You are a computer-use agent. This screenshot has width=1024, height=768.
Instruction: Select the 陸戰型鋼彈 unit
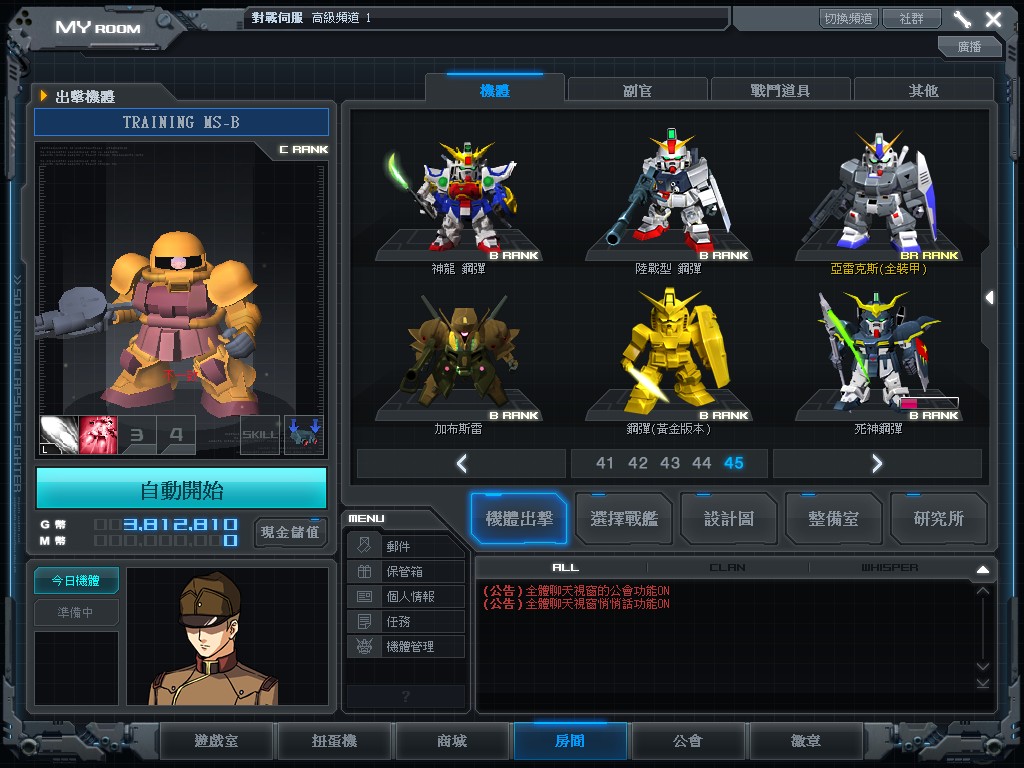click(x=669, y=200)
